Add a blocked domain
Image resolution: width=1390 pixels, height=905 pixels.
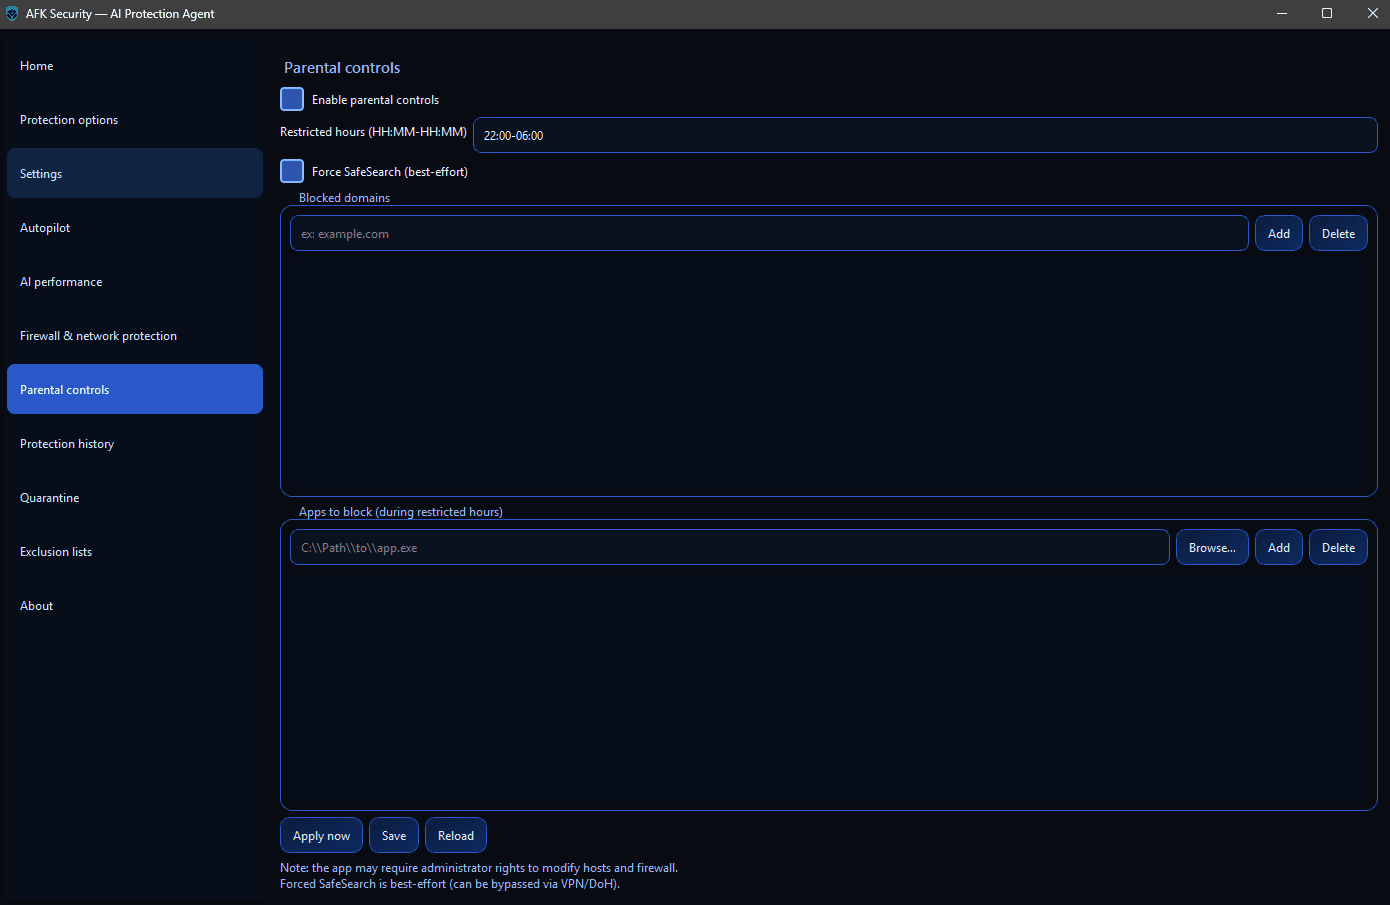(1278, 232)
